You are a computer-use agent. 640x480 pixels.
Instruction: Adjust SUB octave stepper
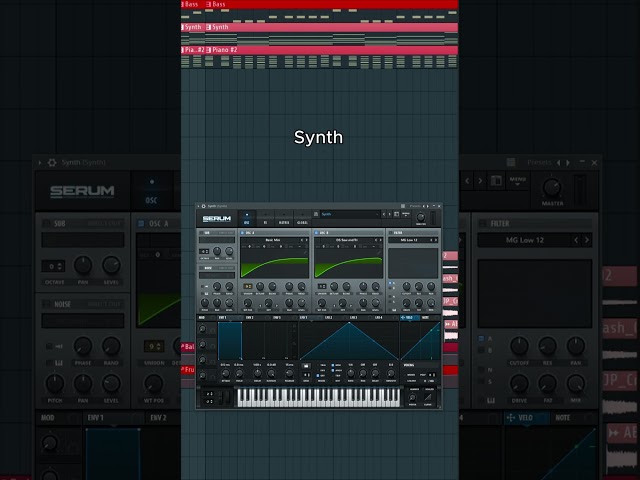[x=204, y=251]
